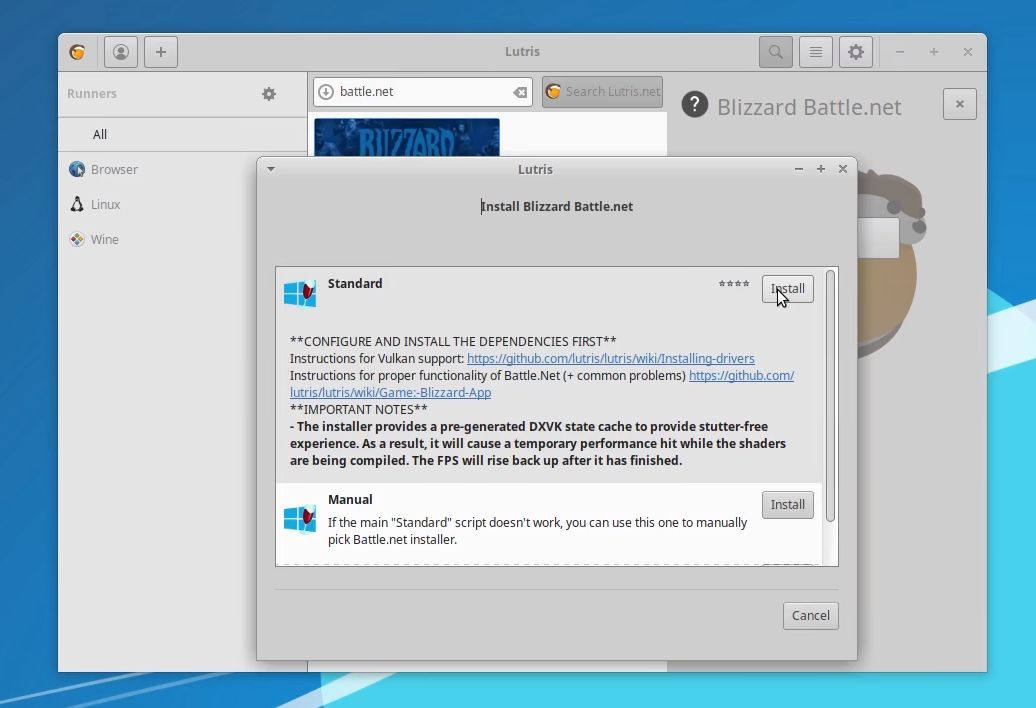Click the question mark icon beside Blizzard Battle.net
Image resolution: width=1036 pixels, height=708 pixels.
point(694,105)
